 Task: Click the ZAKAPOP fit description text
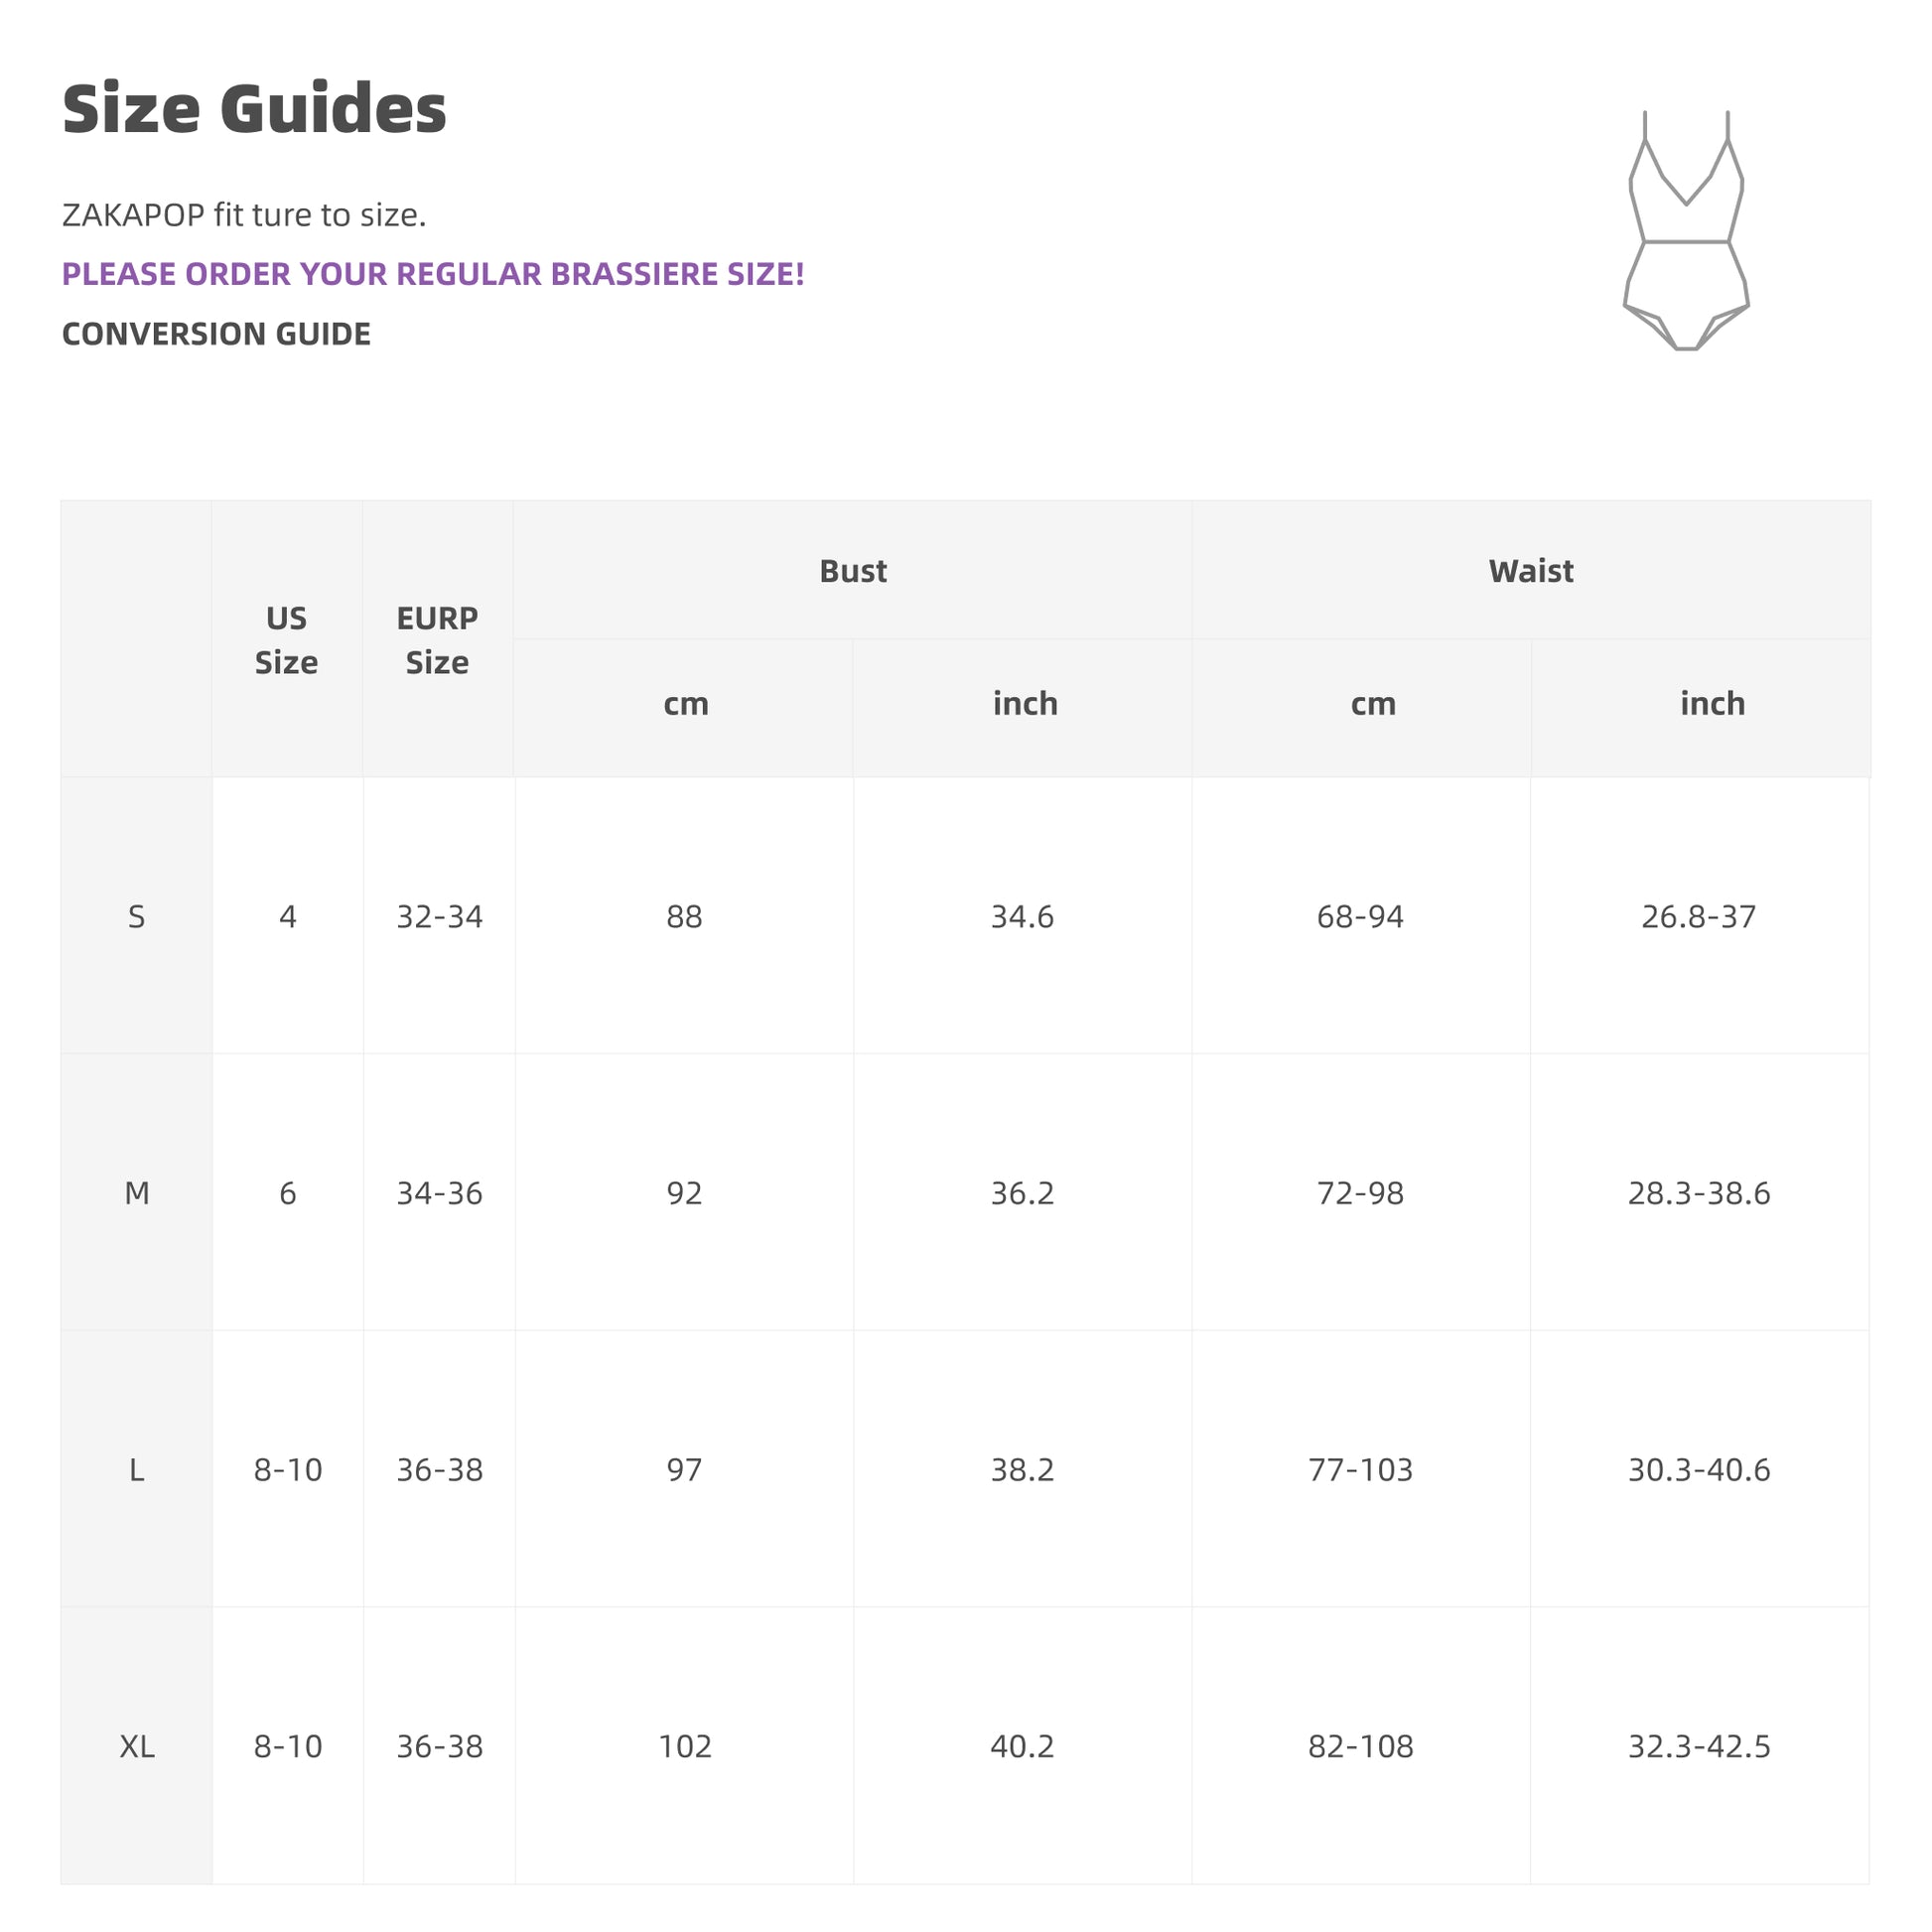coord(244,215)
